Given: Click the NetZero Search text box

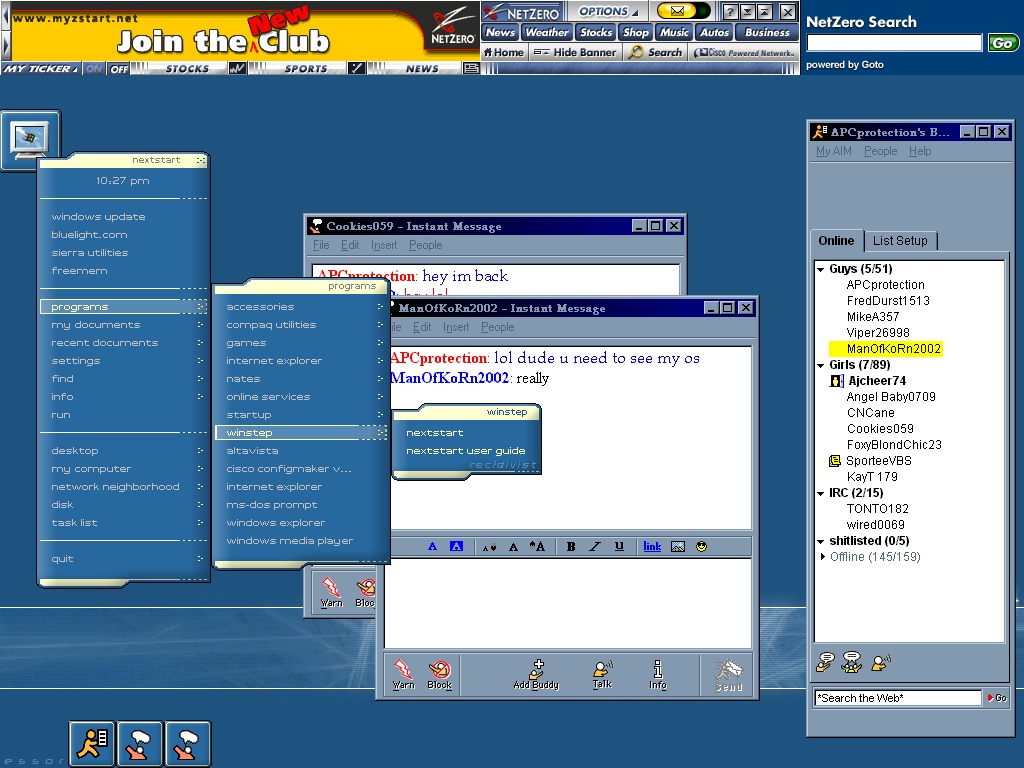Looking at the screenshot, I should (x=894, y=43).
